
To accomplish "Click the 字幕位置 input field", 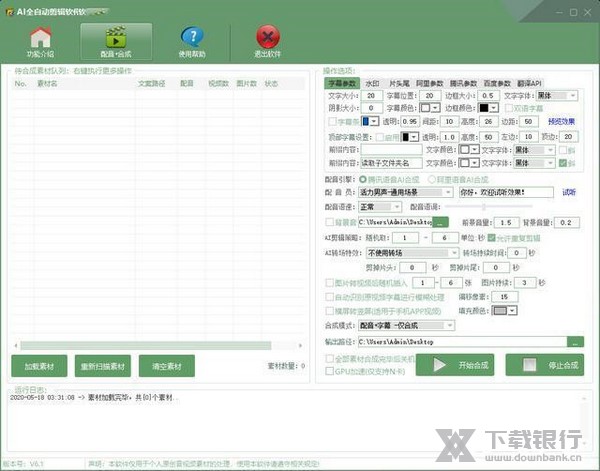I will 429,95.
